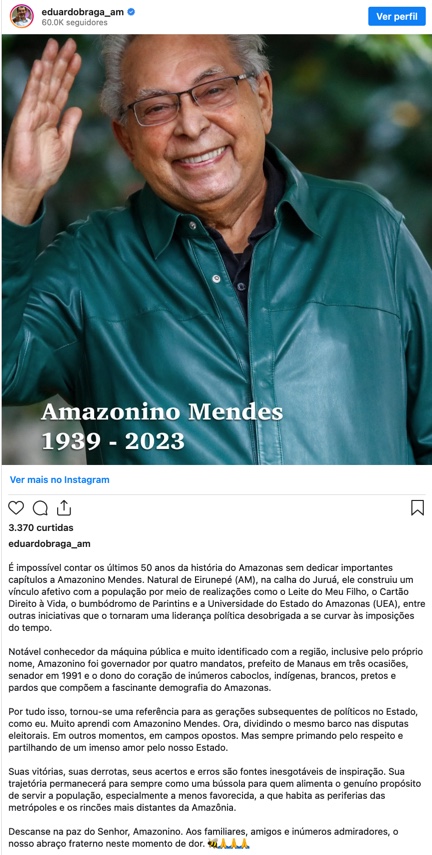This screenshot has width=432, height=855.
Task: Click the blue verified badge
Action: (131, 11)
